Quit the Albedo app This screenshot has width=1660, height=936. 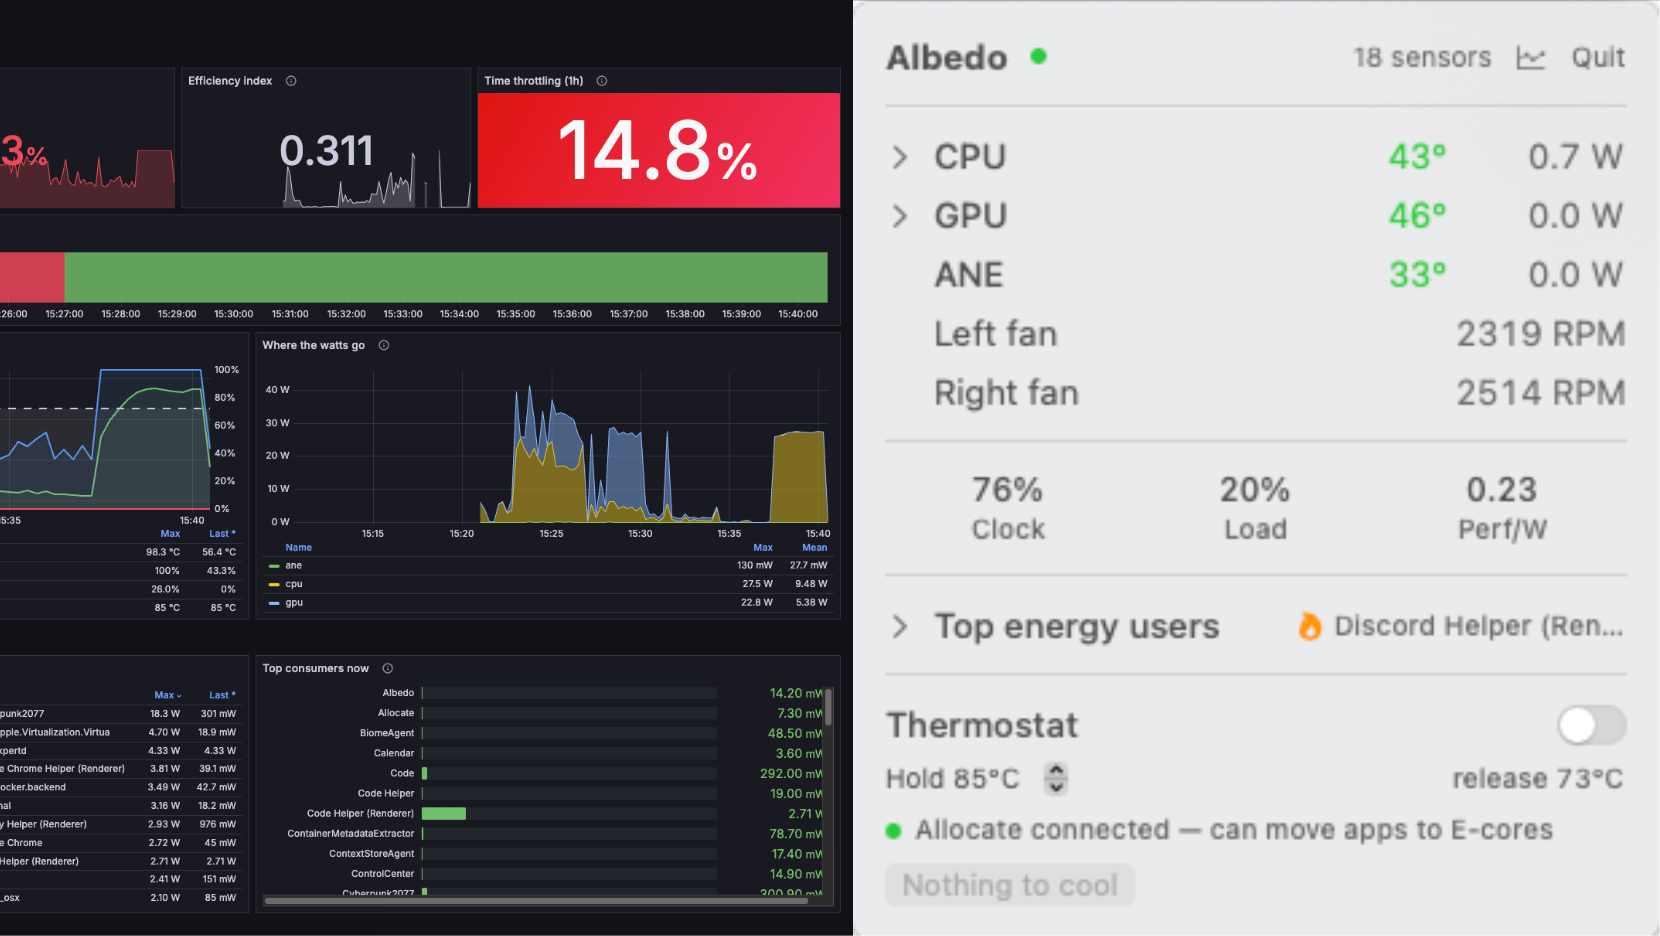tap(1598, 58)
